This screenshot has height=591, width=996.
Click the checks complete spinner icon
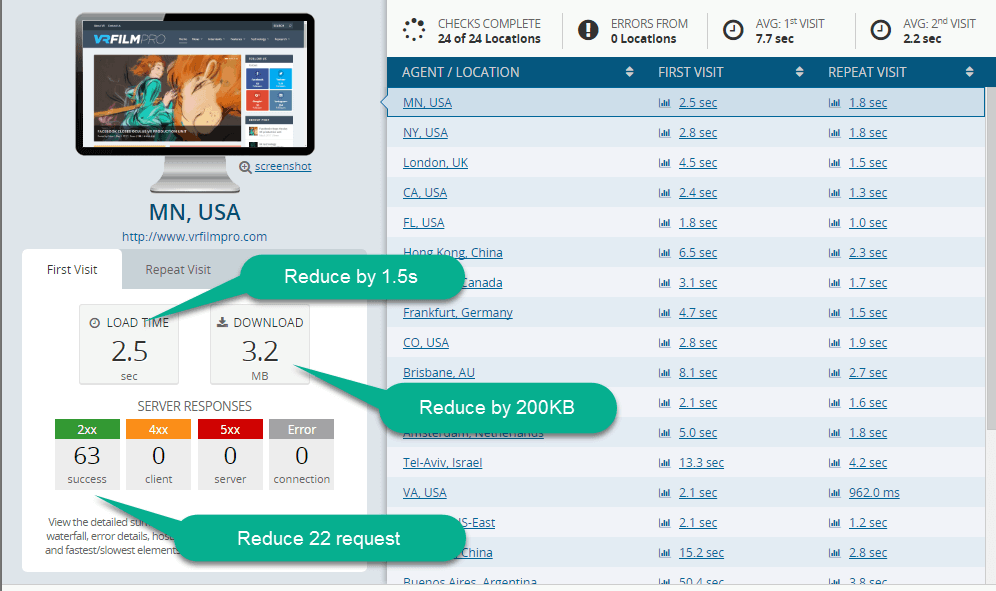click(414, 30)
